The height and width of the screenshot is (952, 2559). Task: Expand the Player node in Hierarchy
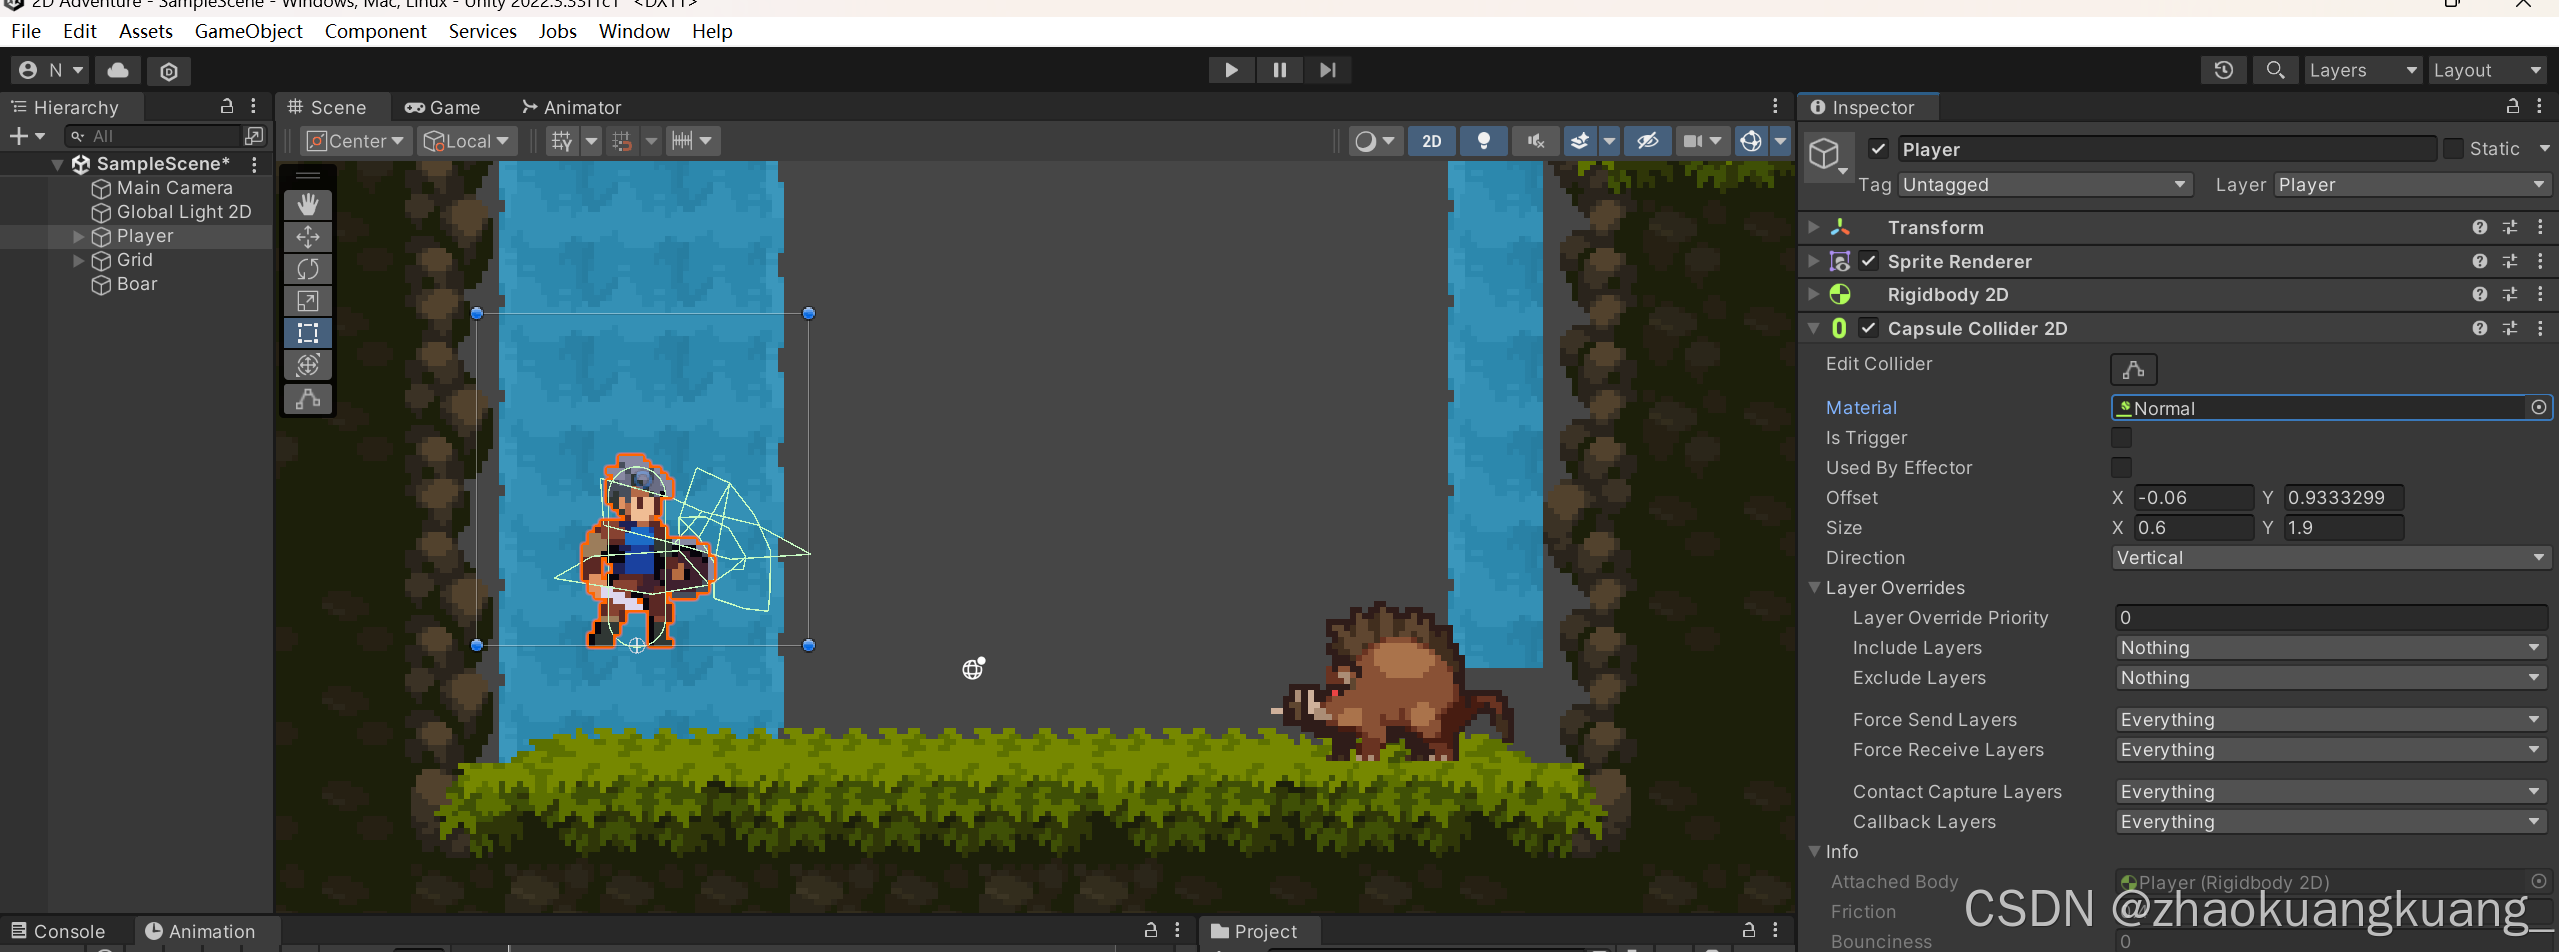click(x=78, y=236)
